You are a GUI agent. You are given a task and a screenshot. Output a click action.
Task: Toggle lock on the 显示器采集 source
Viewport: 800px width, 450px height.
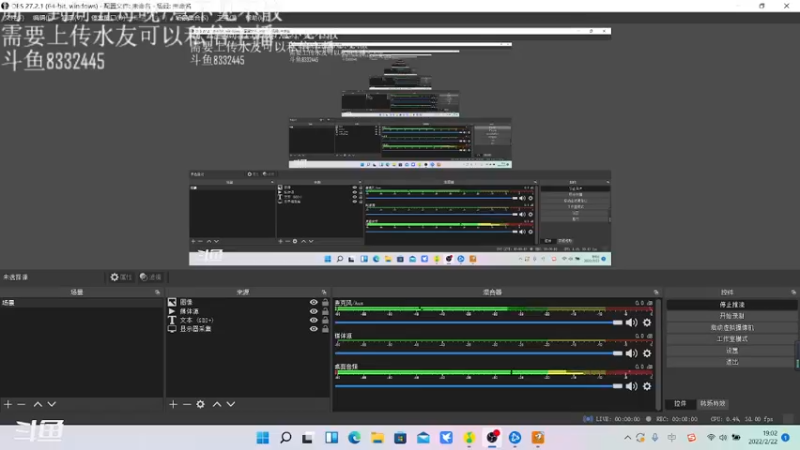click(x=325, y=329)
